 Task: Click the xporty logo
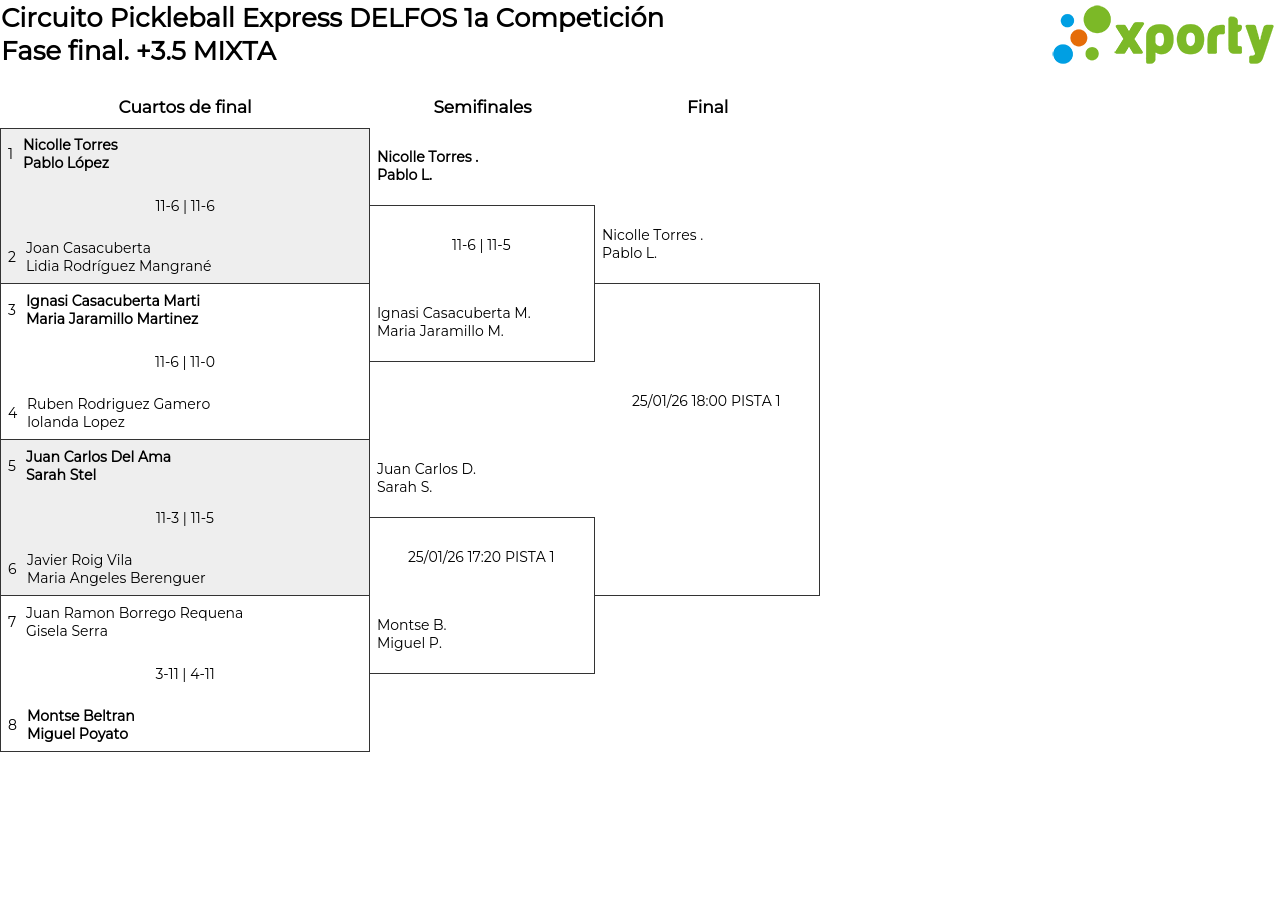(1162, 36)
